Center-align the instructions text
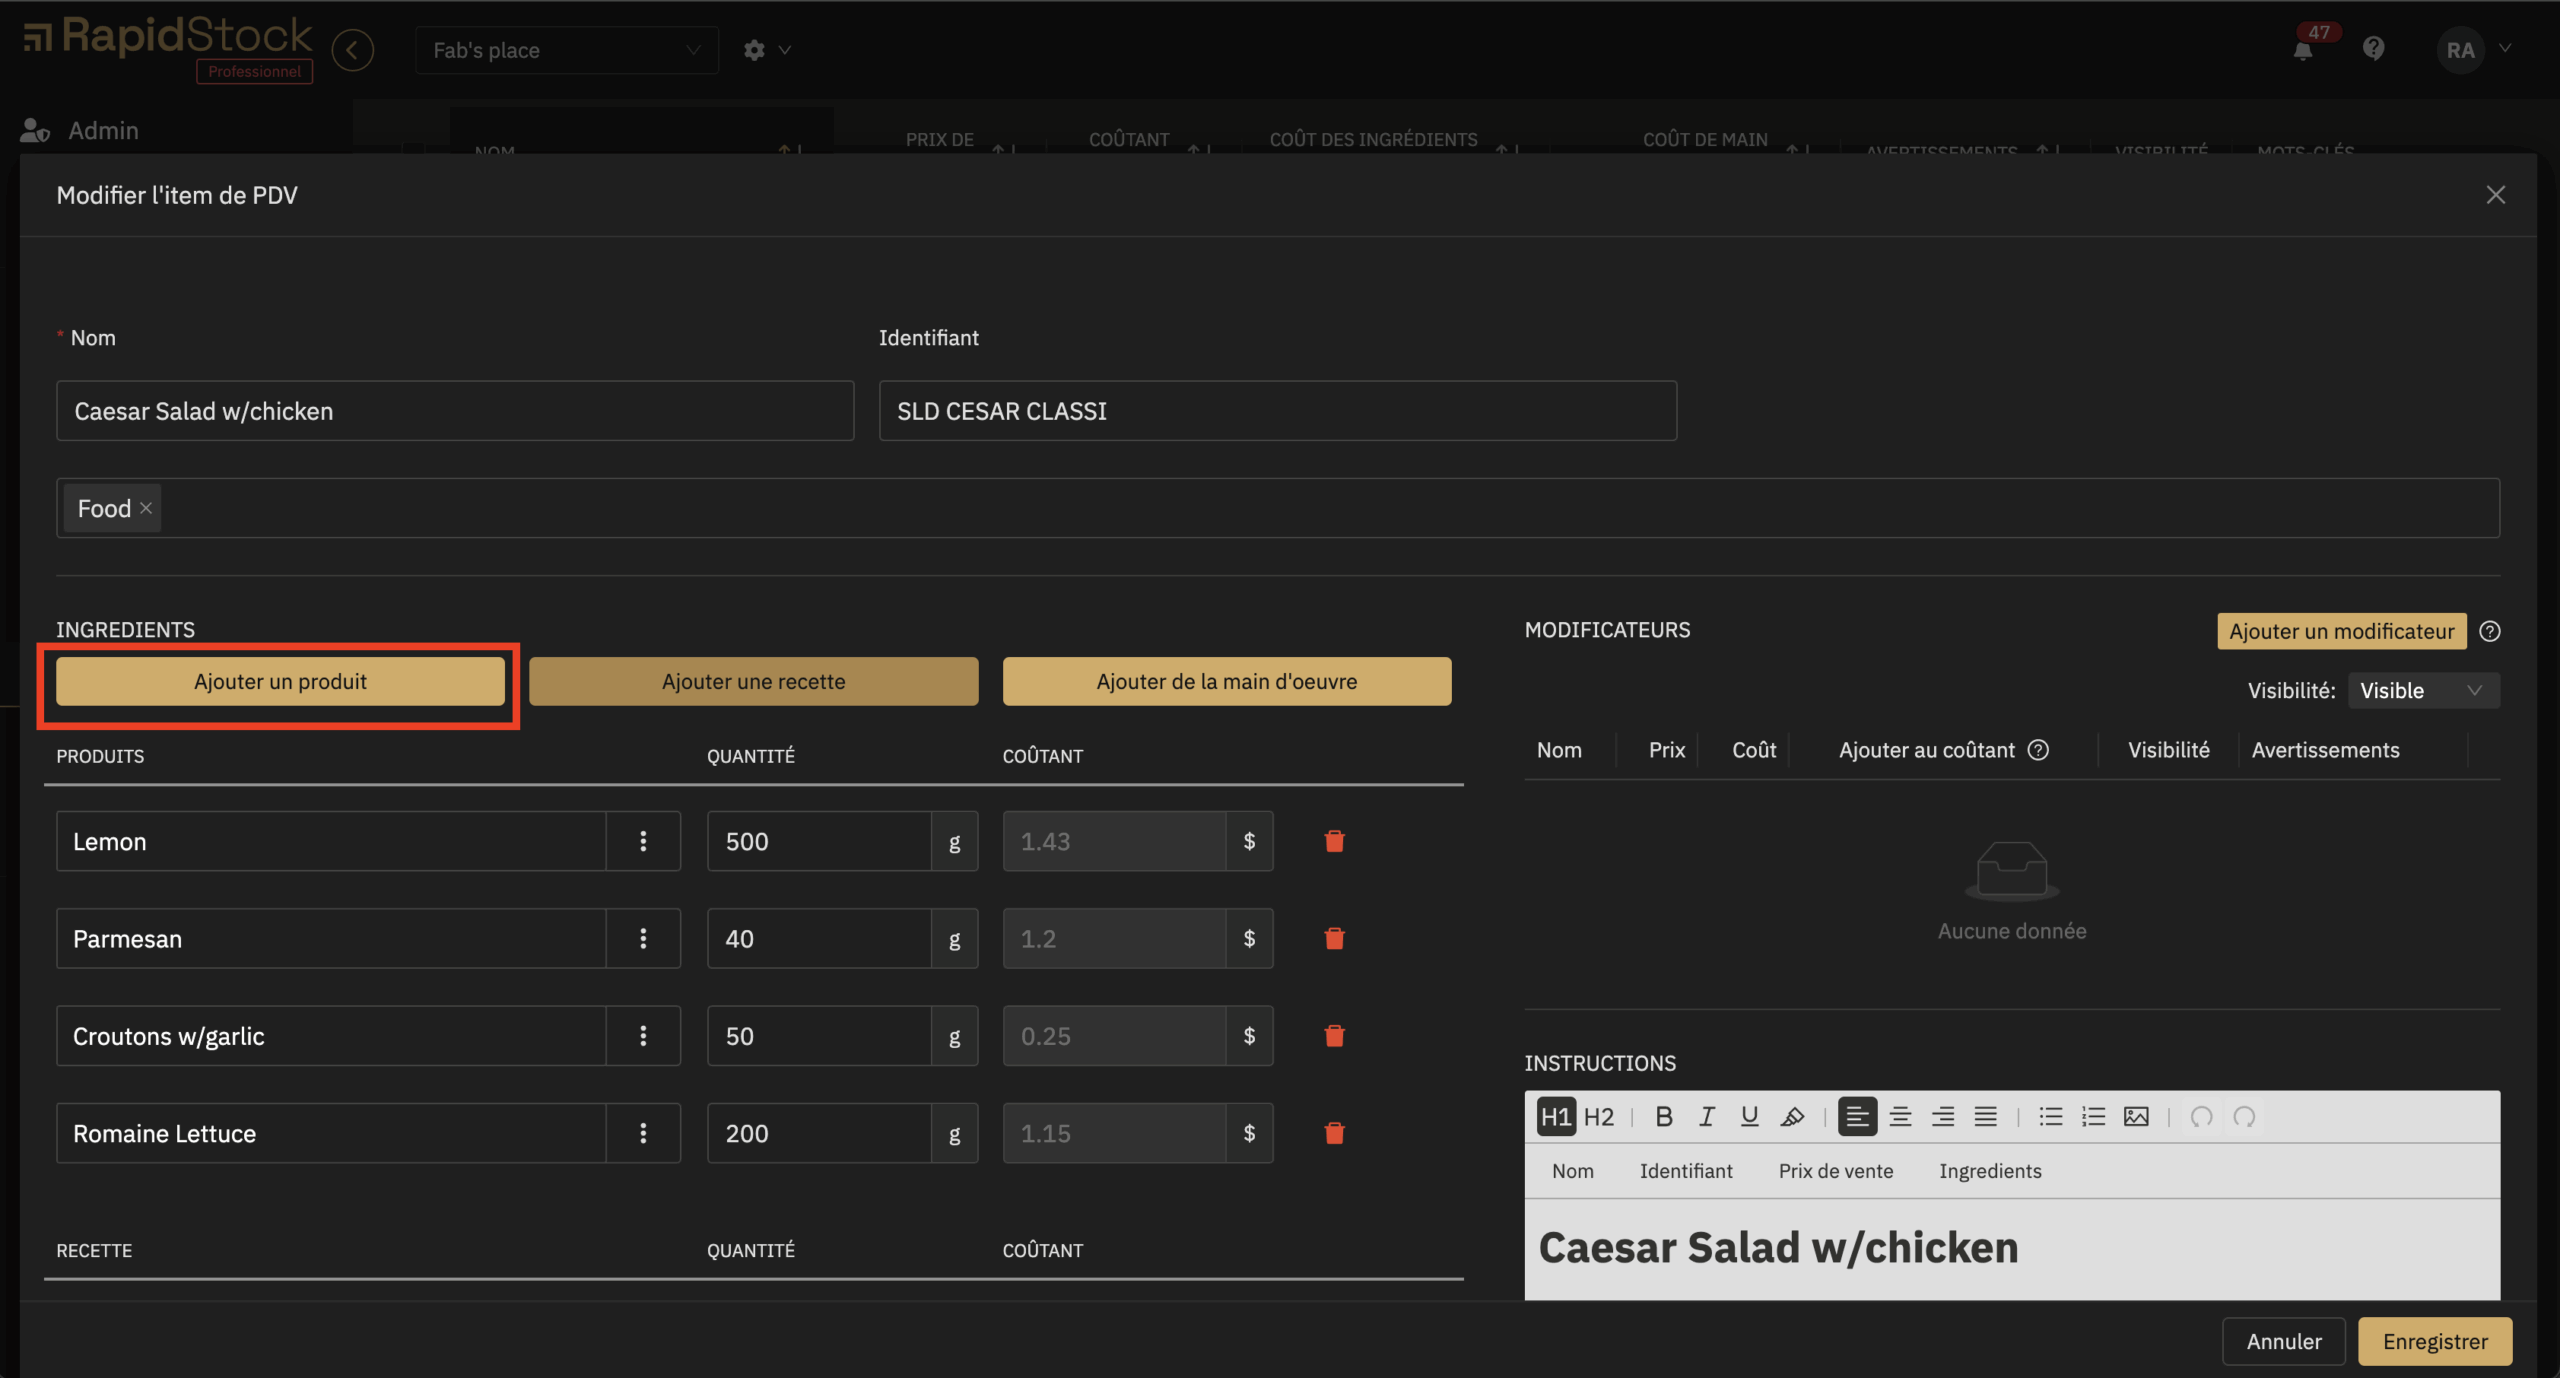This screenshot has height=1378, width=2560. click(x=1900, y=1117)
